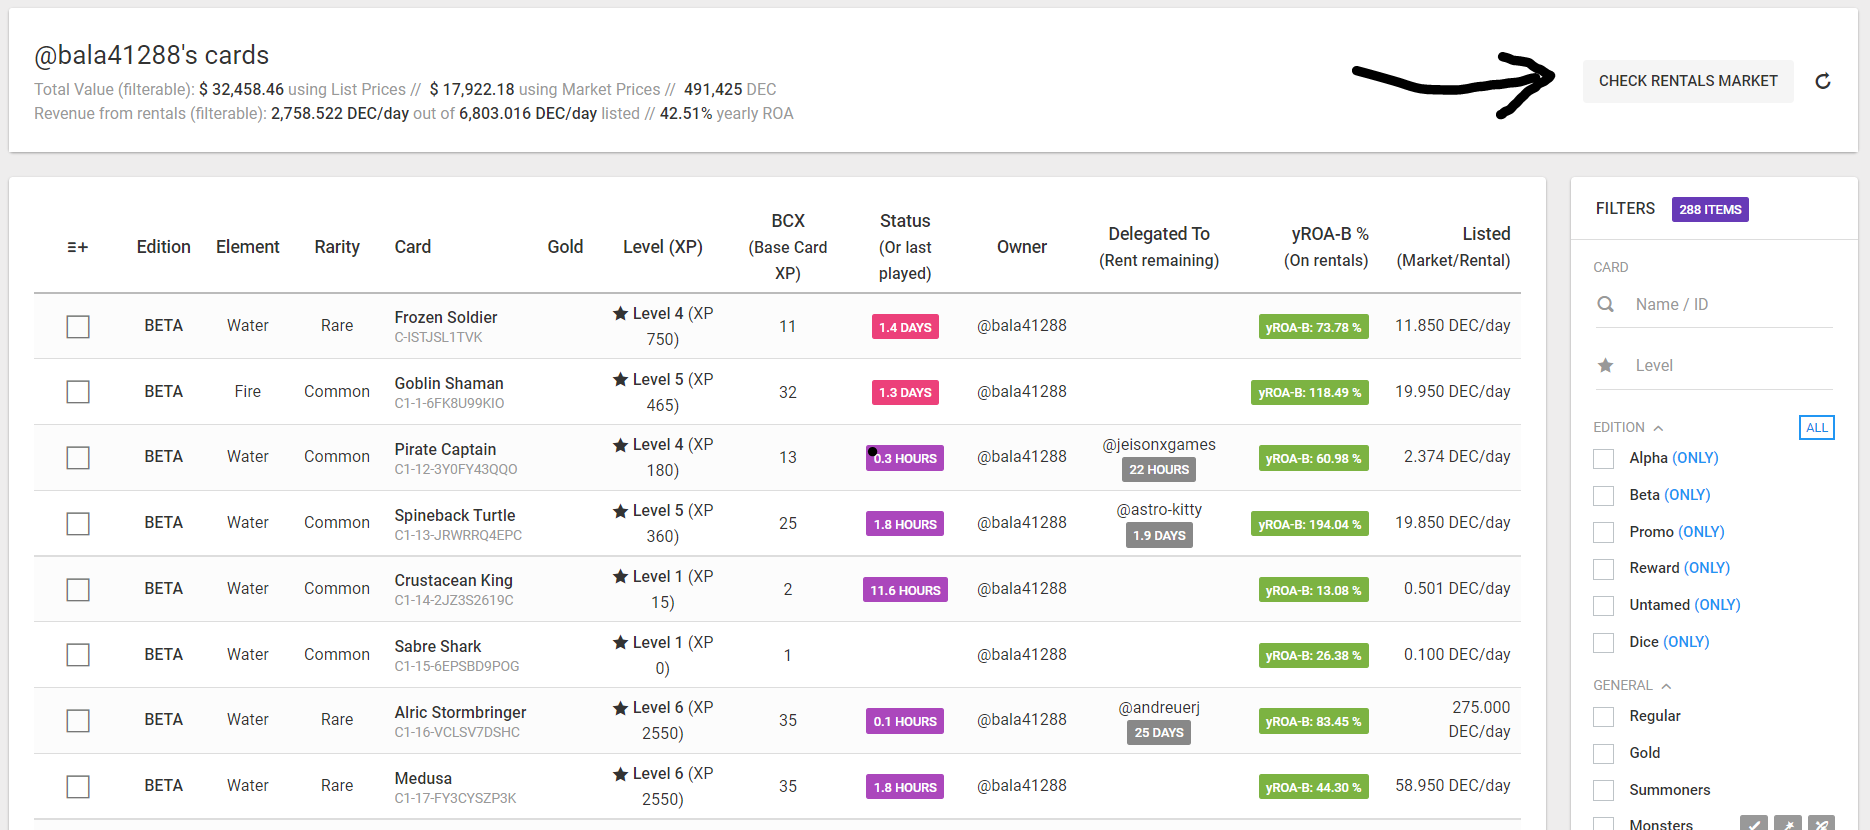Check the Gold general filter

tap(1604, 753)
